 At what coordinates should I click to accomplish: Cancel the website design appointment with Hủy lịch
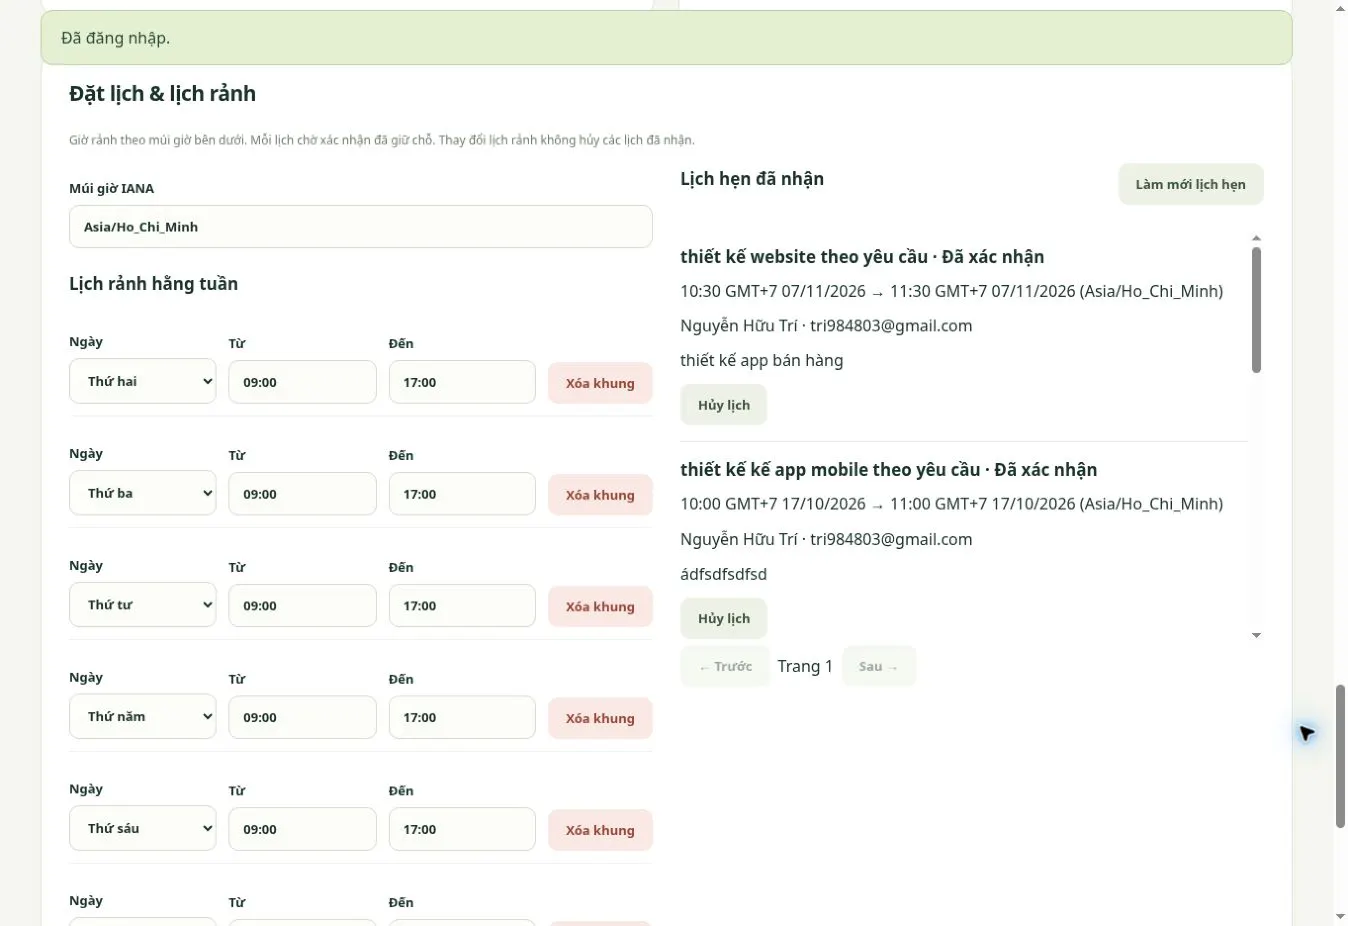pyautogui.click(x=724, y=405)
